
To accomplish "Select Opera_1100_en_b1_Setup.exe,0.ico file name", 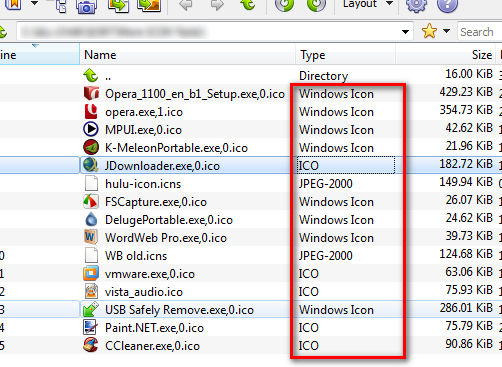I will pyautogui.click(x=195, y=94).
